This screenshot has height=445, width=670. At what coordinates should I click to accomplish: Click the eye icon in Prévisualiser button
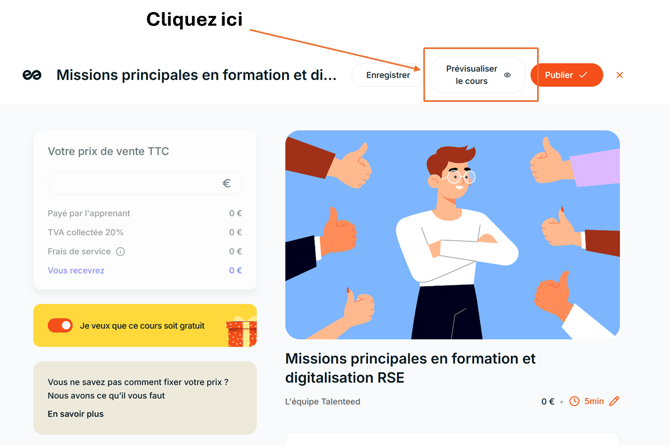click(x=507, y=75)
